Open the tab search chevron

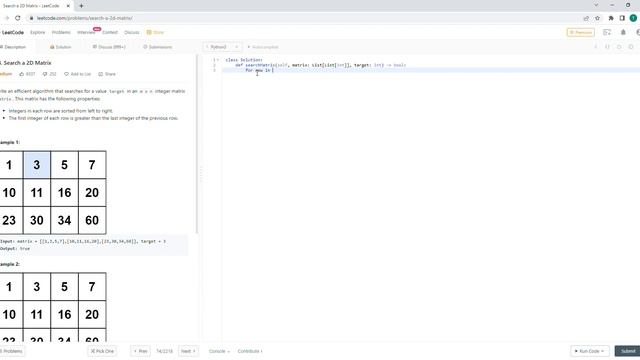(596, 5)
